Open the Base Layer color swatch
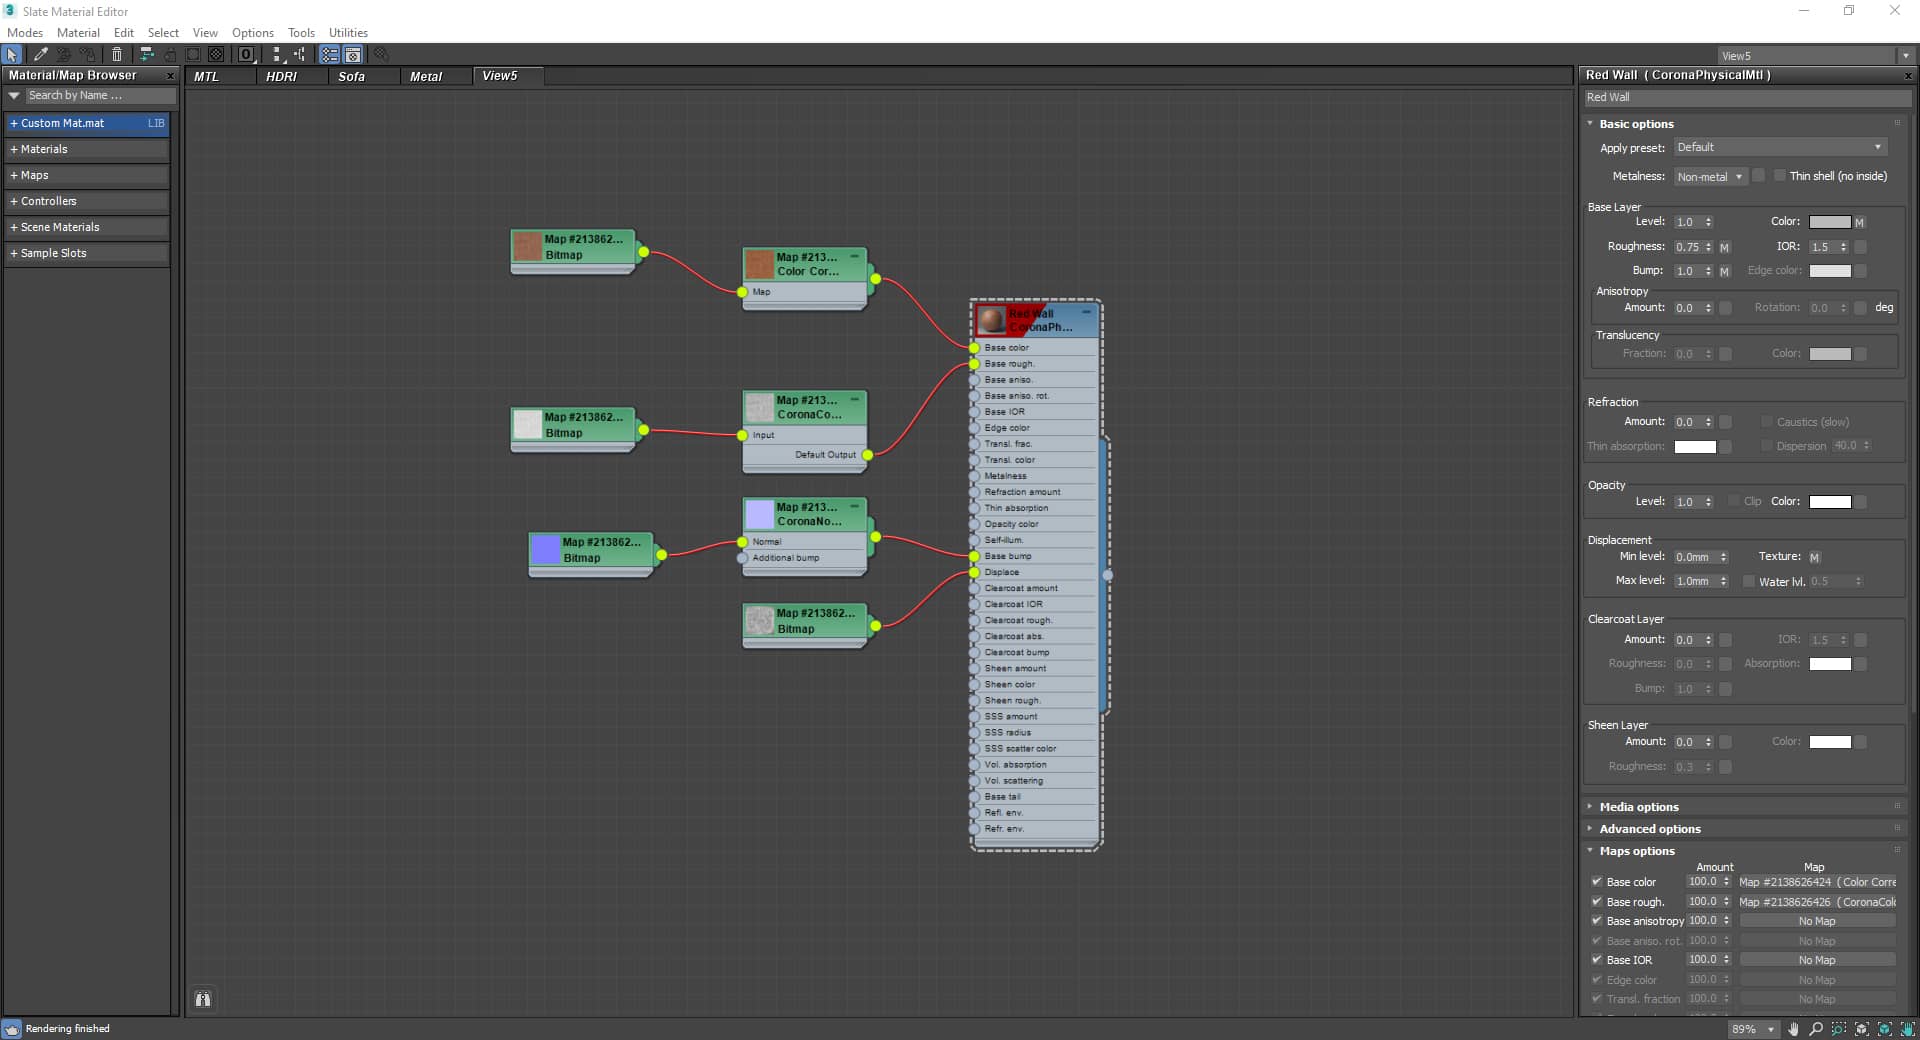This screenshot has height=1040, width=1920. 1830,222
